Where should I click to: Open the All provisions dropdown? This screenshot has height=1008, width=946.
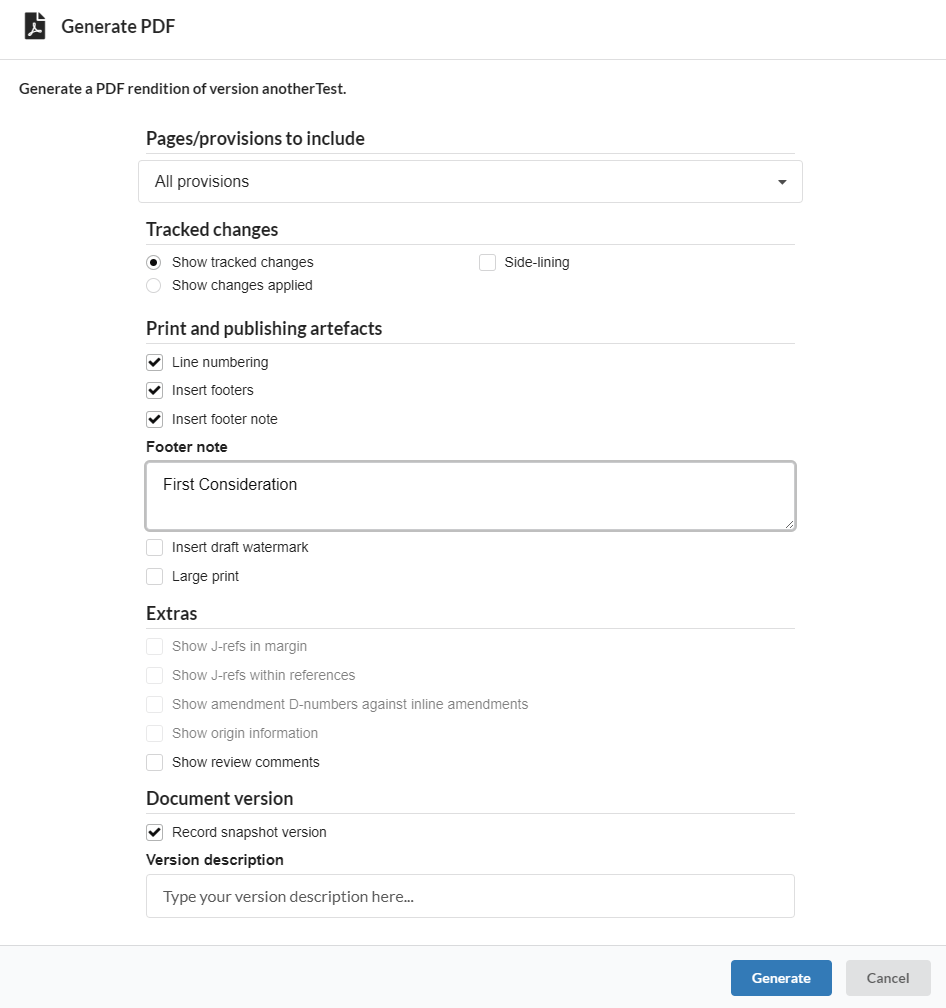(x=470, y=182)
